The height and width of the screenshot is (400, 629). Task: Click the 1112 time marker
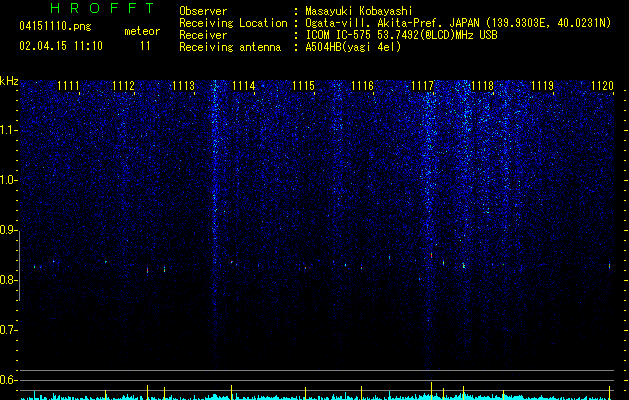(x=123, y=86)
